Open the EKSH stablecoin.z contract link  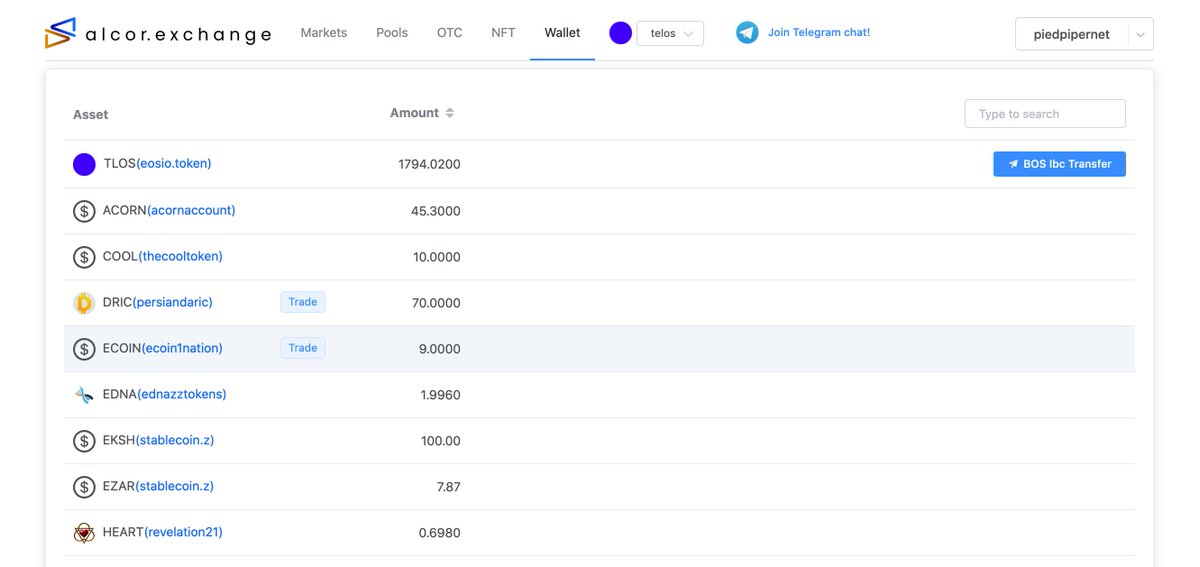(x=175, y=440)
